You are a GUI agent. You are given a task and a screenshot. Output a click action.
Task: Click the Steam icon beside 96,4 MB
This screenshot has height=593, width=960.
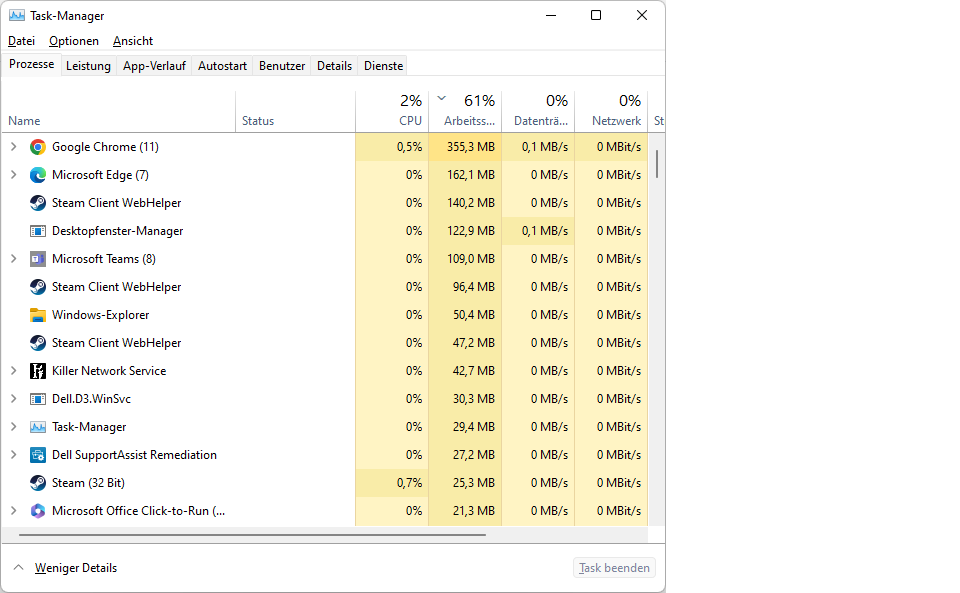pos(38,287)
